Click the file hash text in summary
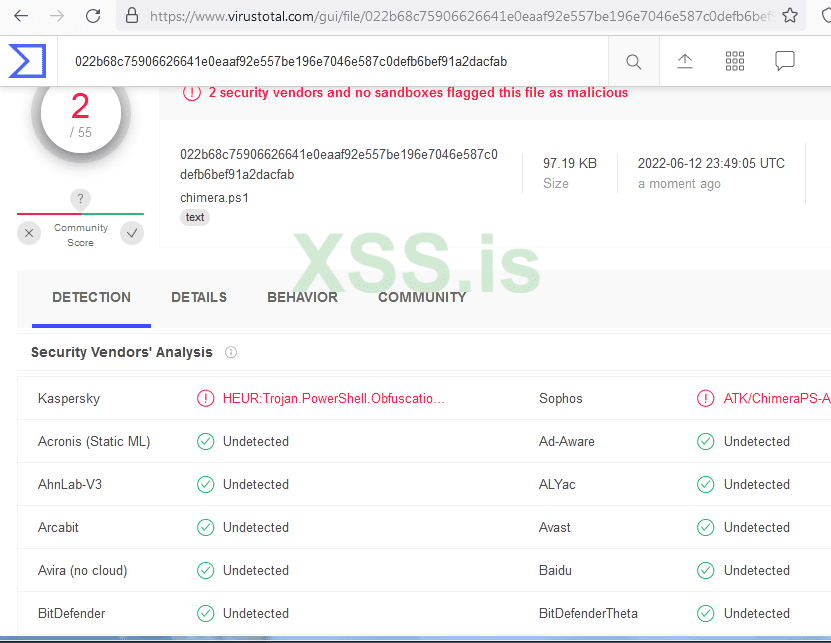 coord(339,164)
